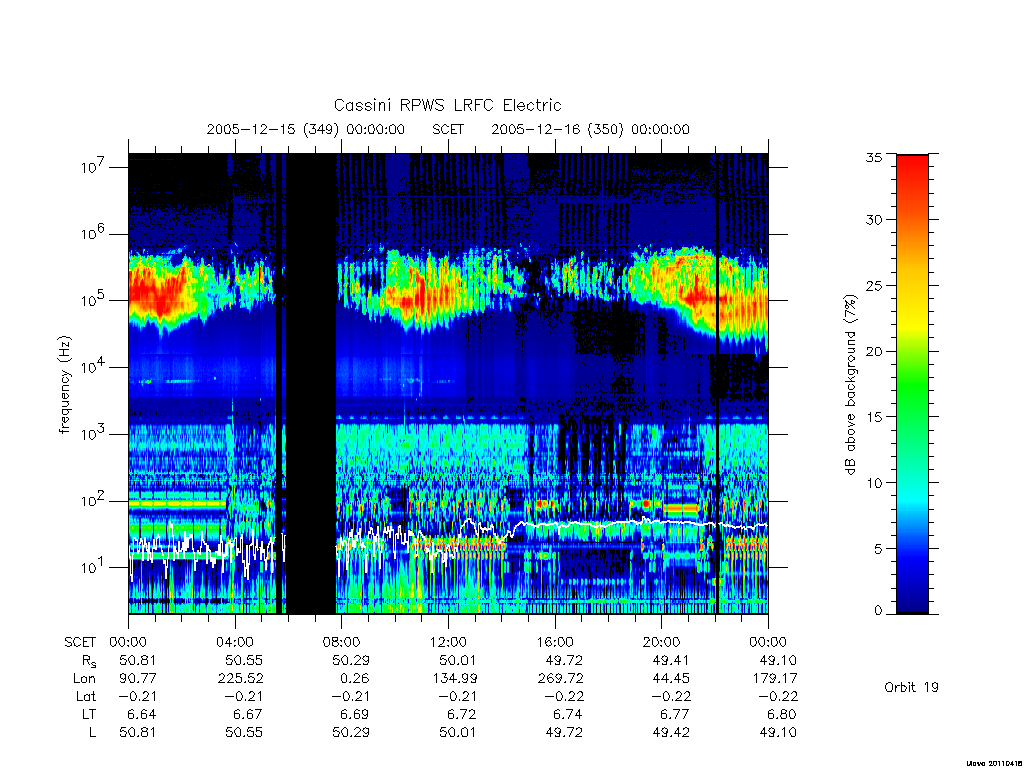Click the 'Lon' row label
The height and width of the screenshot is (768, 1024).
coord(84,679)
